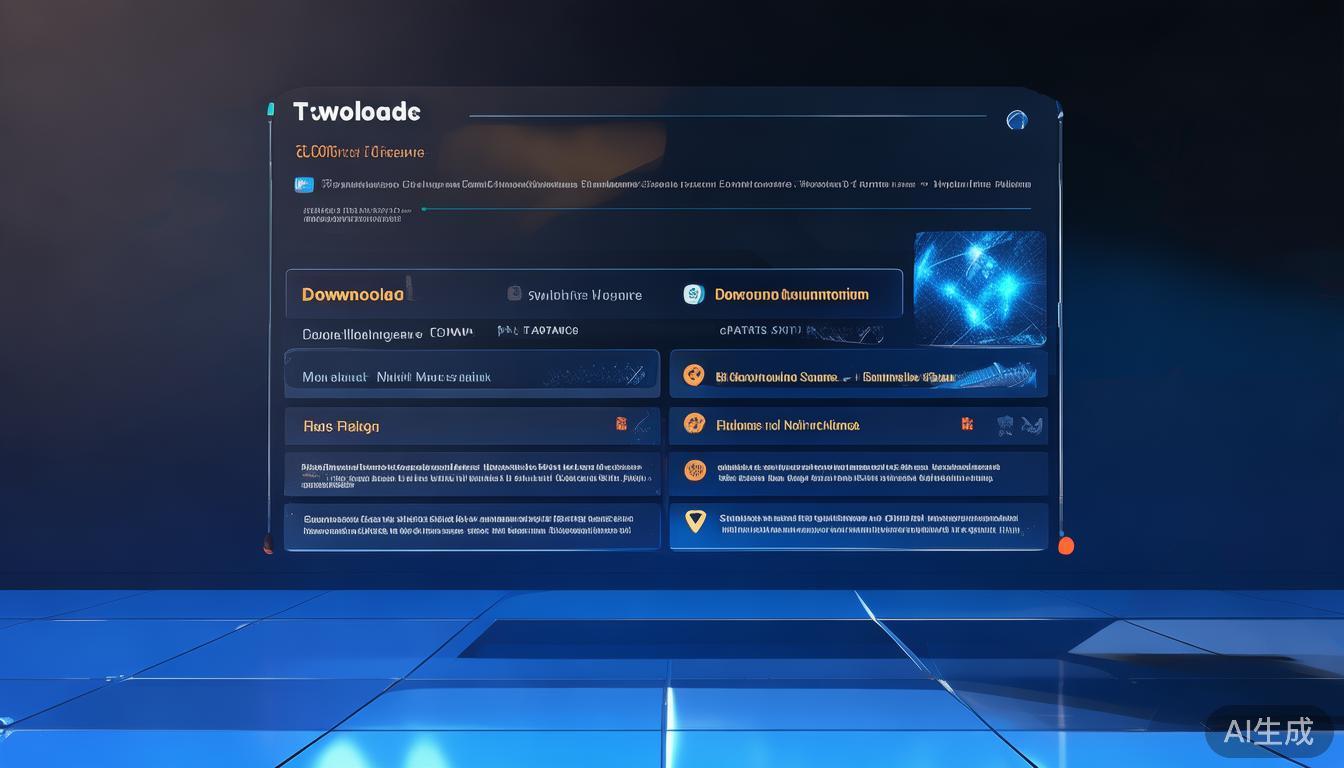Select the Svalohfire Hogoire tab
The height and width of the screenshot is (768, 1344).
coord(584,295)
